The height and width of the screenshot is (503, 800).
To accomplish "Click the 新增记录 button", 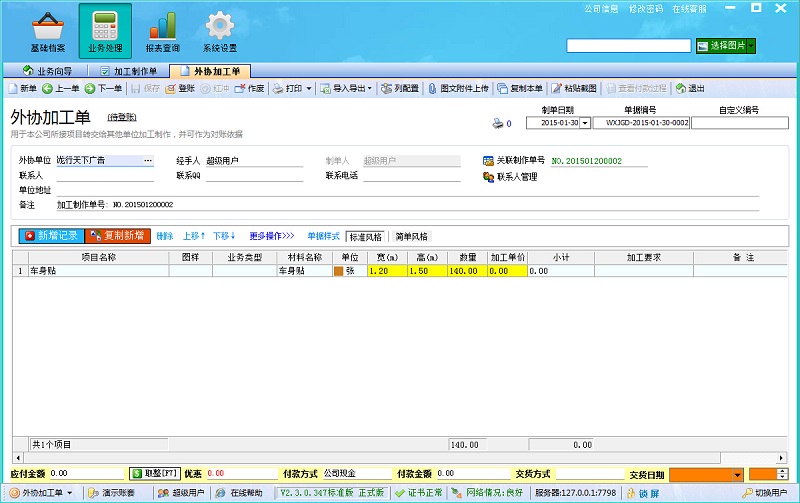I will click(x=50, y=237).
